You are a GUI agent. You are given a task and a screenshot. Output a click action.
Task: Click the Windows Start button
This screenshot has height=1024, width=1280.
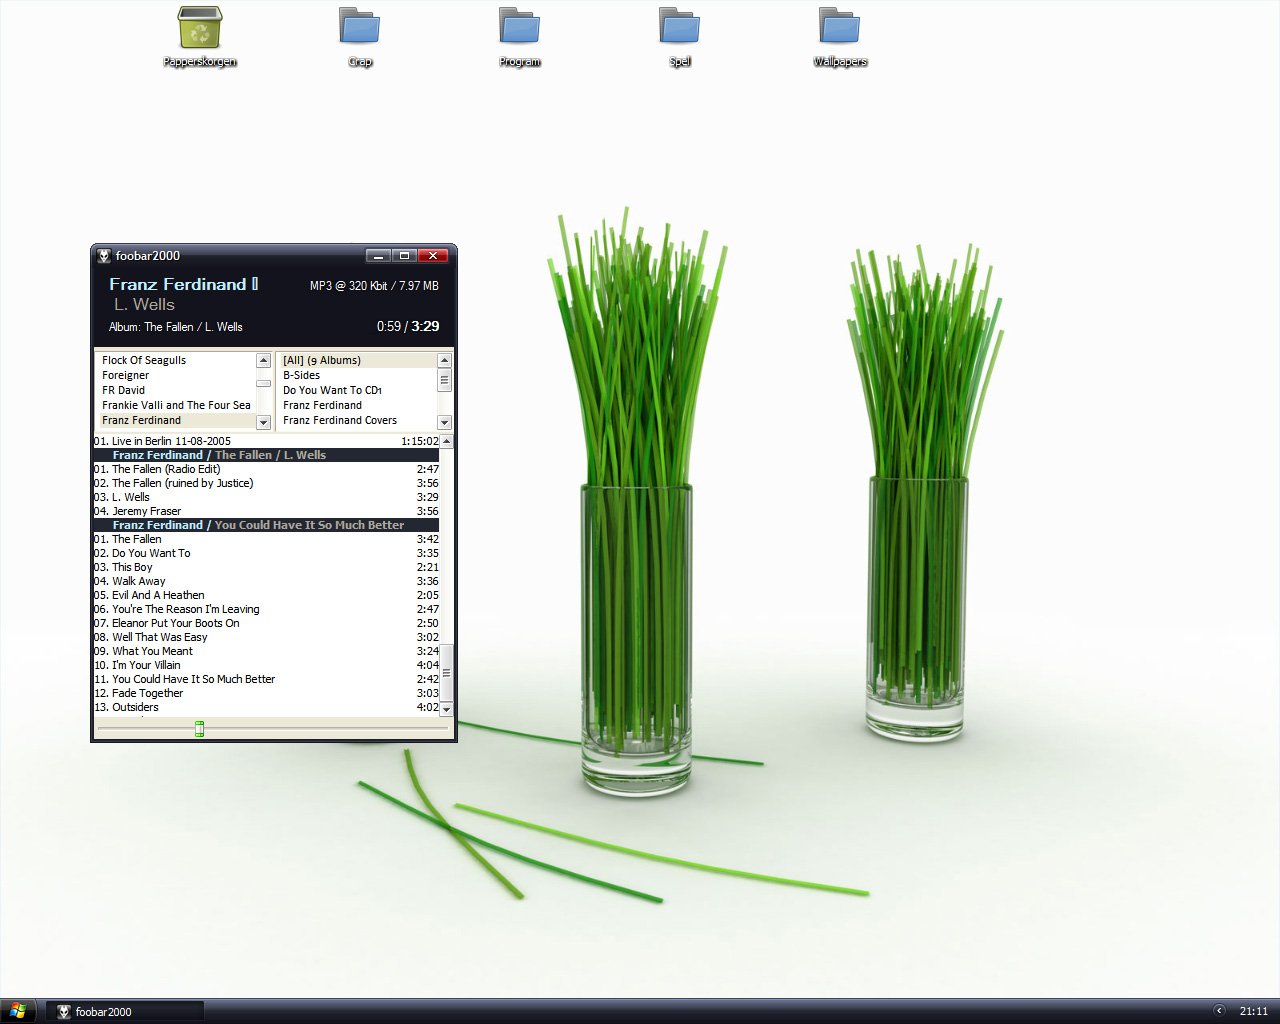pyautogui.click(x=18, y=1011)
